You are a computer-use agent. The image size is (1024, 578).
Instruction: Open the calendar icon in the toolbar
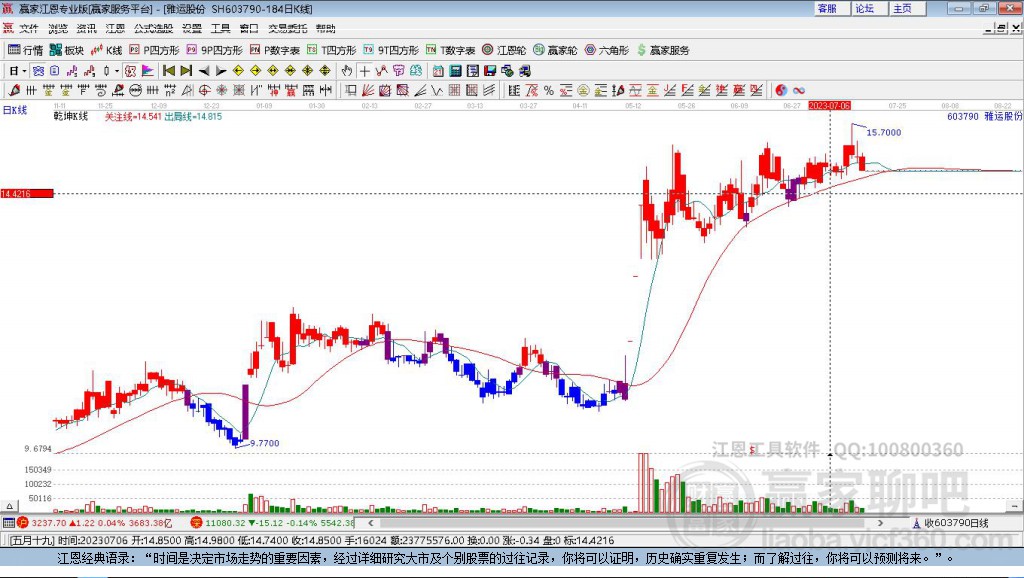tap(438, 71)
